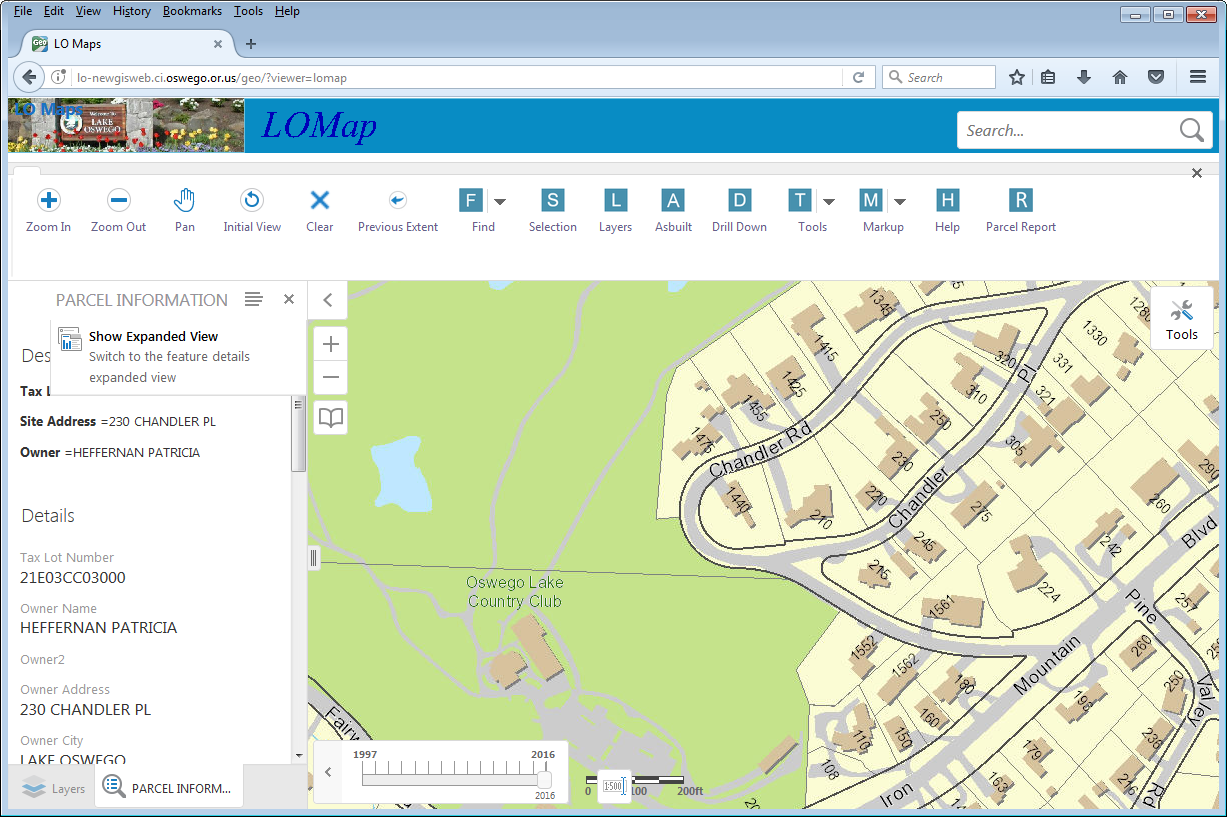Viewport: 1227px width, 817px height.
Task: Select the LO Maps browser tab
Action: pos(128,44)
